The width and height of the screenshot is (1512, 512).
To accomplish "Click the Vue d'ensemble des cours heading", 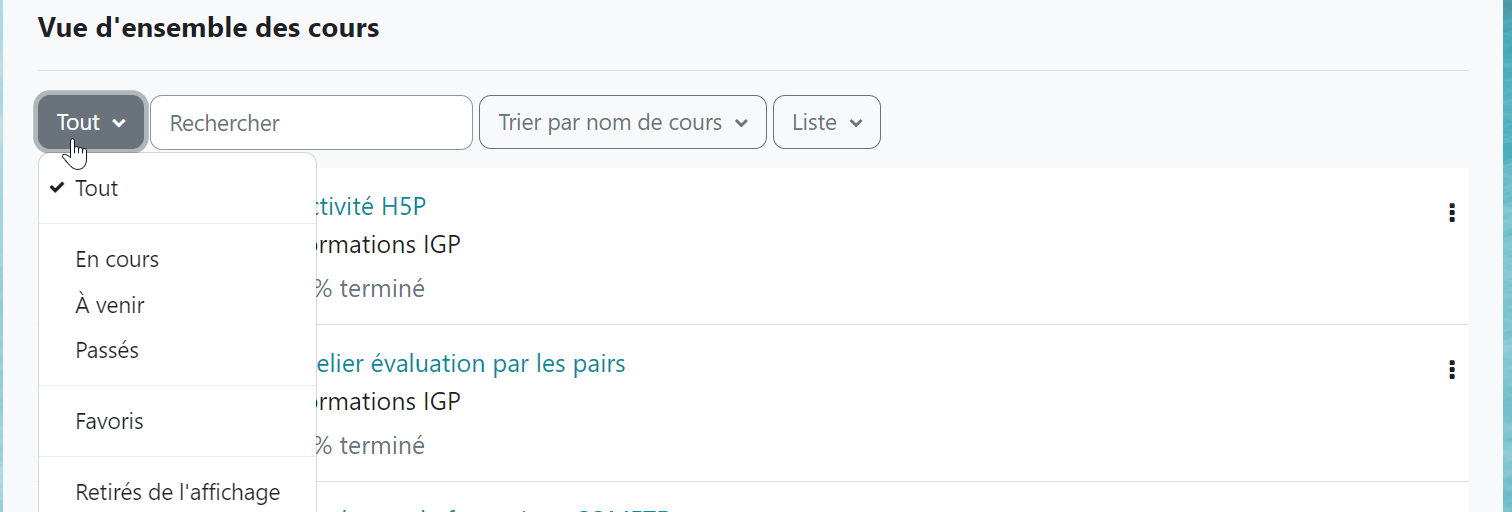I will (x=208, y=28).
